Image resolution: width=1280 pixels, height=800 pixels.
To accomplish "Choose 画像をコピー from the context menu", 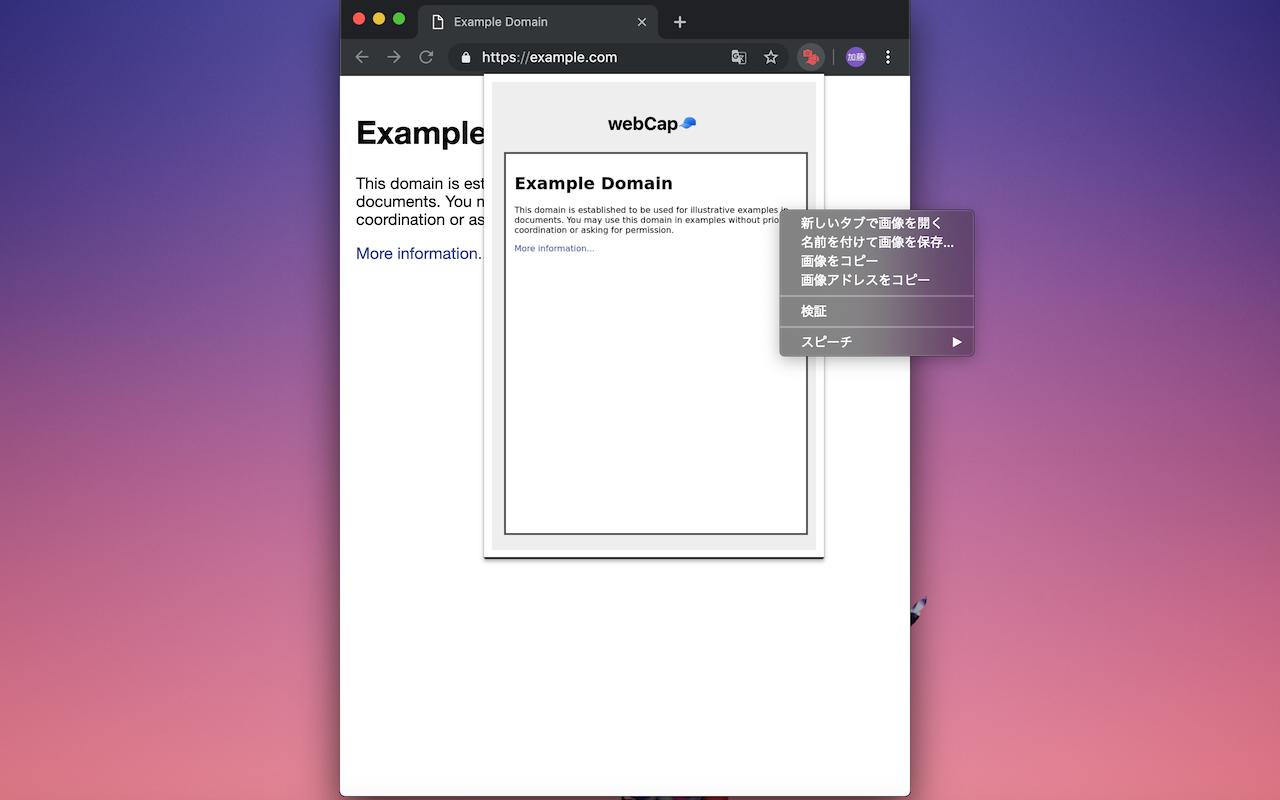I will (x=876, y=261).
